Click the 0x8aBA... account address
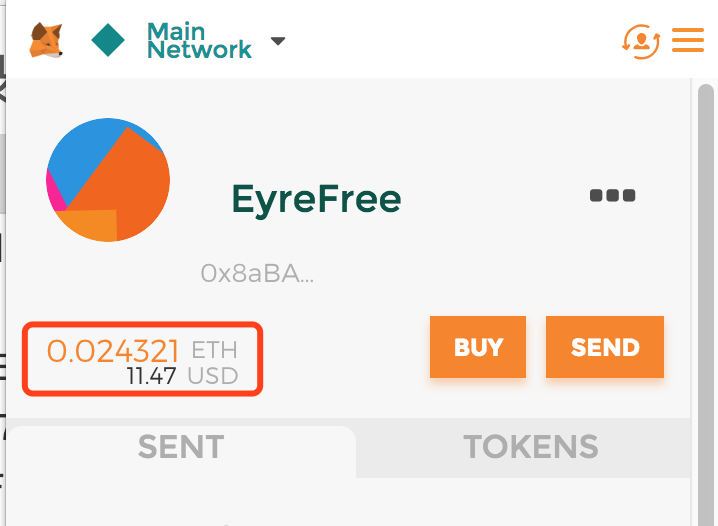 point(257,273)
